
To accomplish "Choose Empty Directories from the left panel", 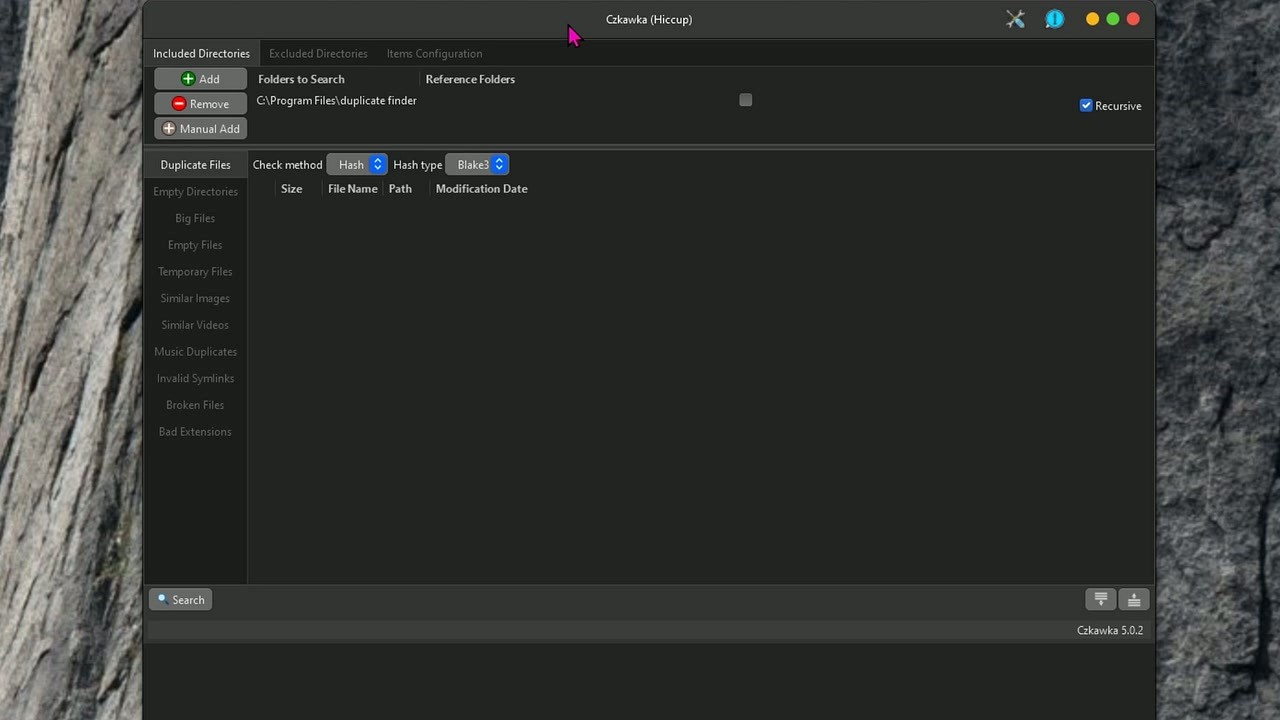I will click(195, 191).
